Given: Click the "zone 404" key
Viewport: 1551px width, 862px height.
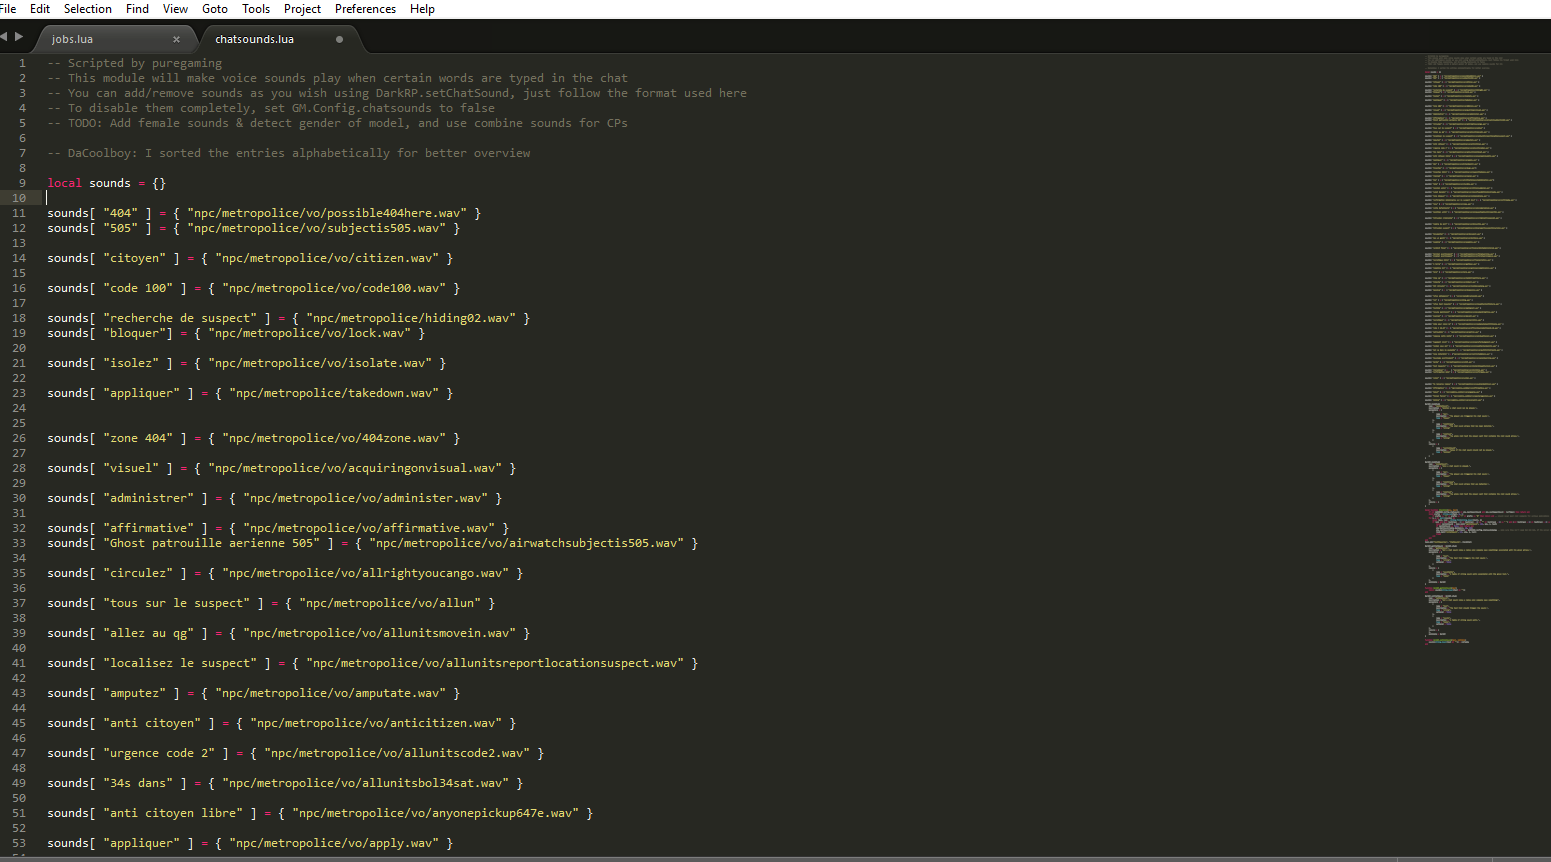Looking at the screenshot, I should (x=138, y=438).
